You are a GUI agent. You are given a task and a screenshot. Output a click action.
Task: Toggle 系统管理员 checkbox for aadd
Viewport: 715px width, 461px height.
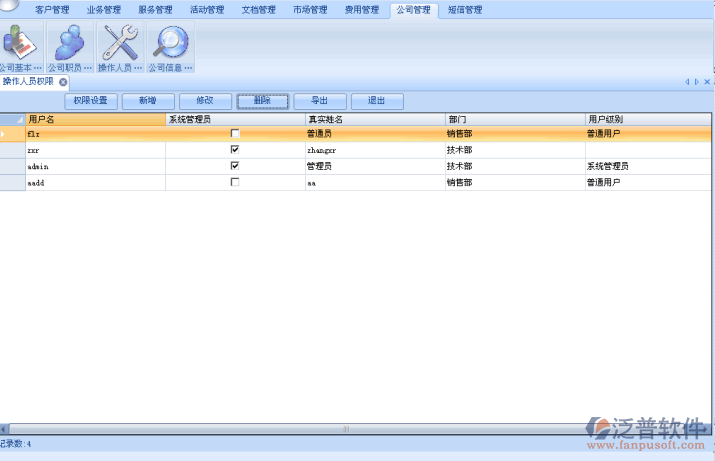[235, 182]
